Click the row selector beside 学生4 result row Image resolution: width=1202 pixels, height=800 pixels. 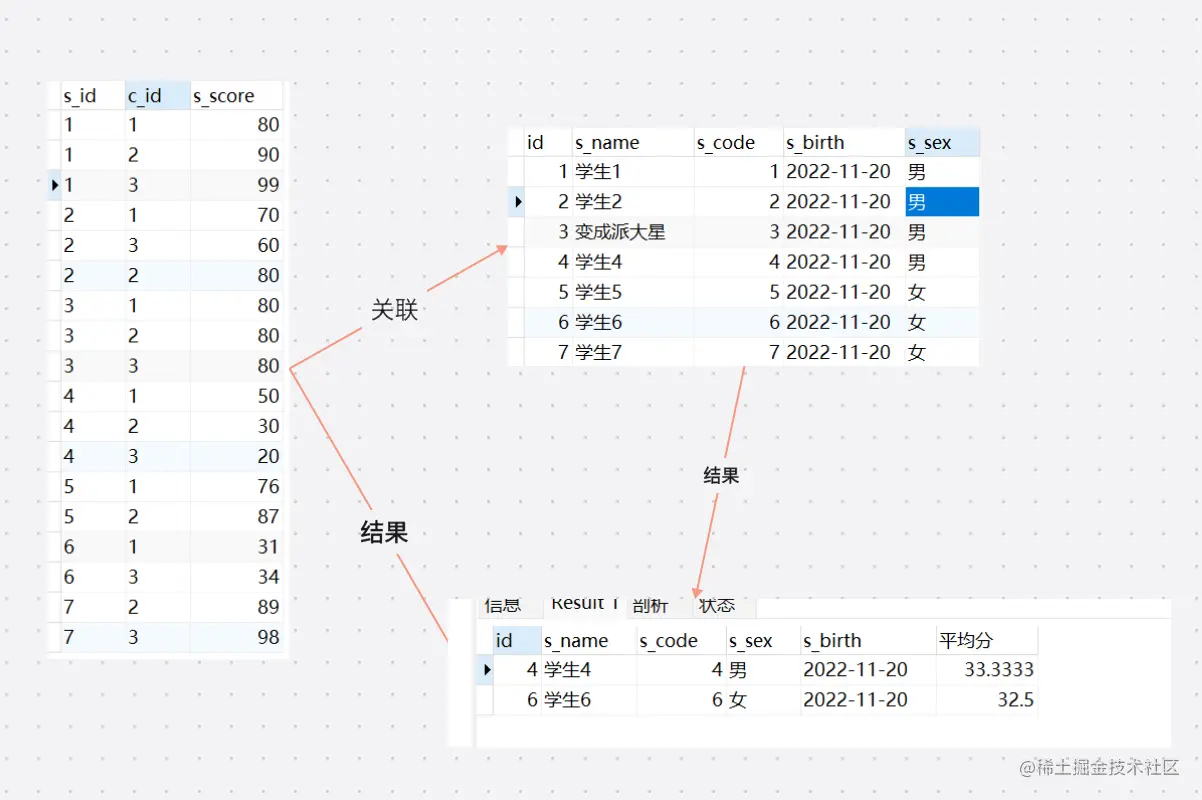(485, 670)
